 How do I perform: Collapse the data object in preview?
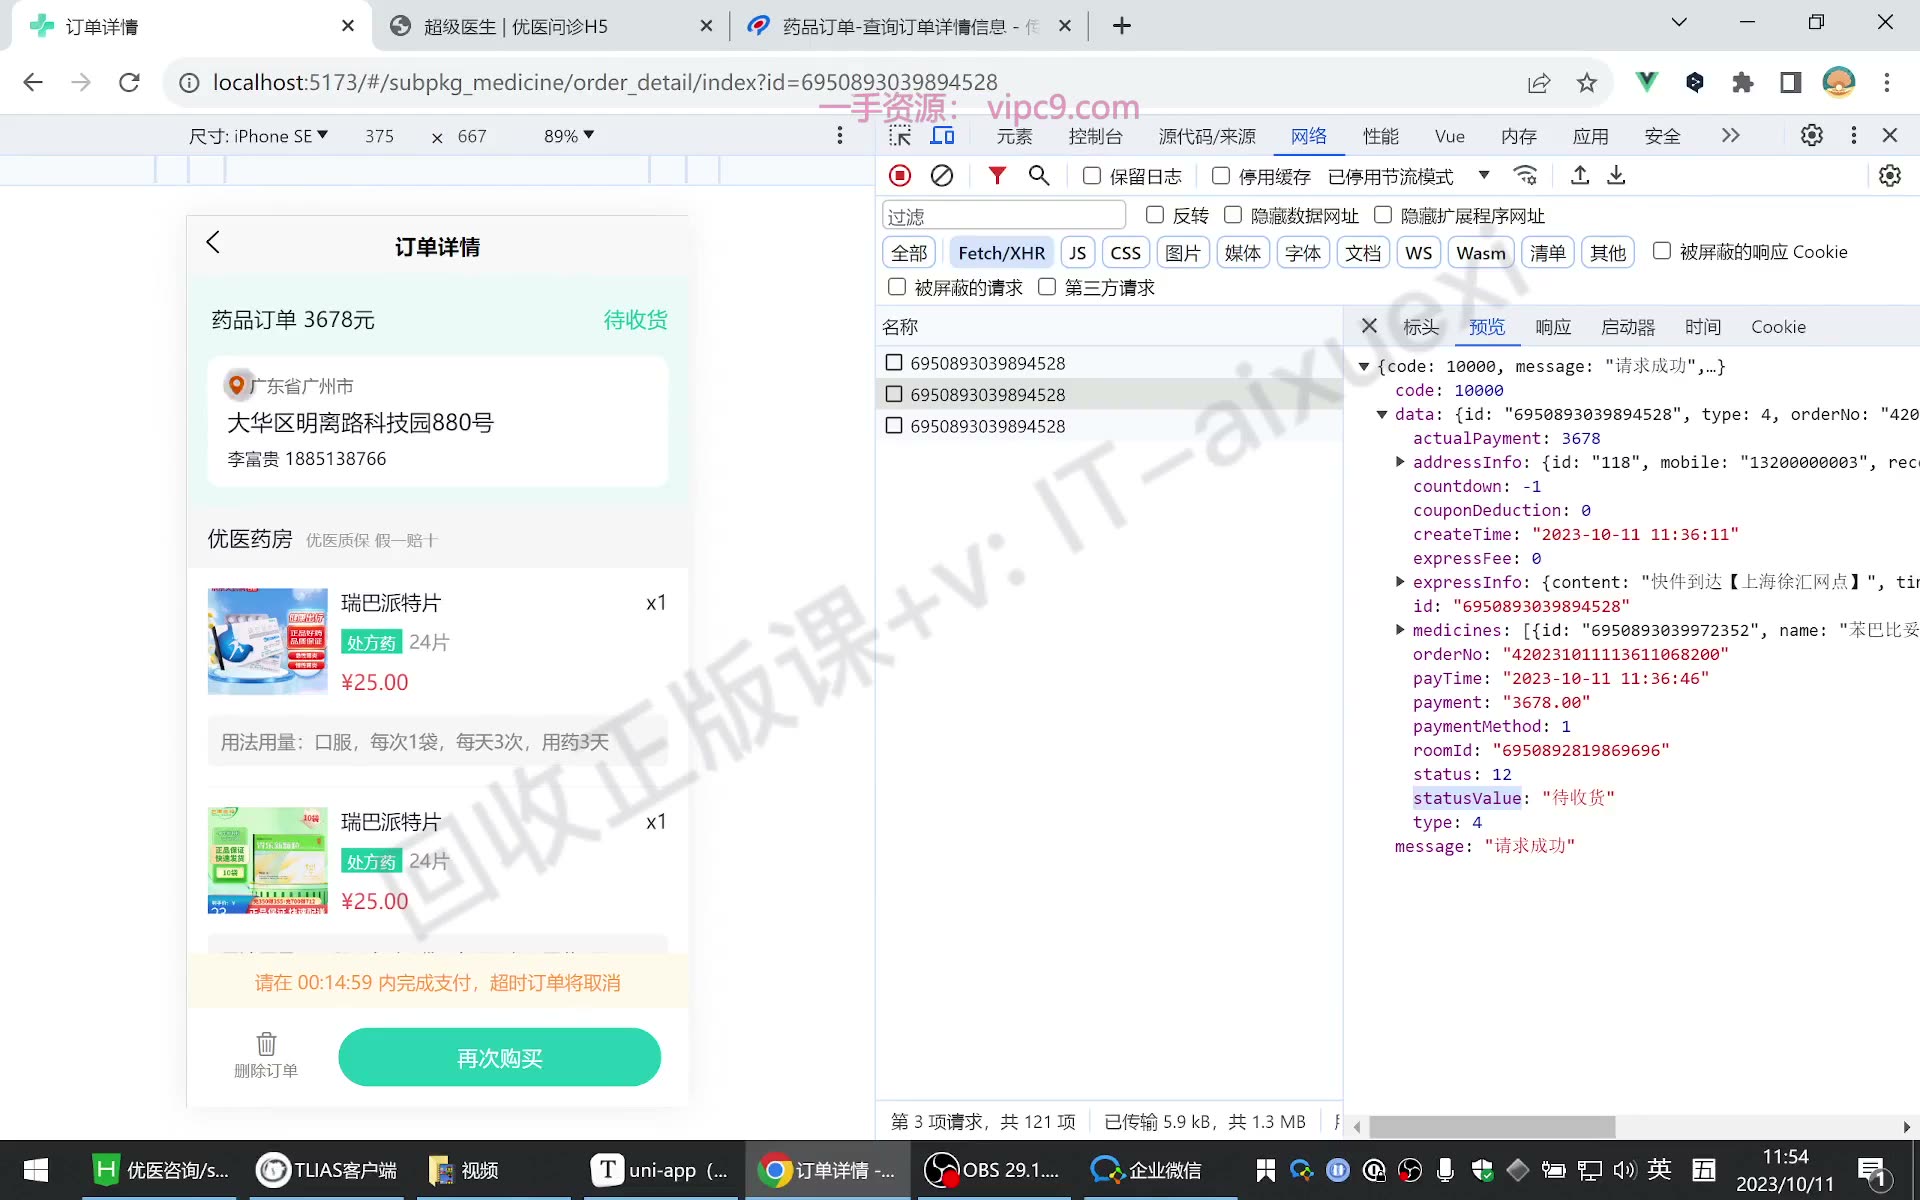1382,414
